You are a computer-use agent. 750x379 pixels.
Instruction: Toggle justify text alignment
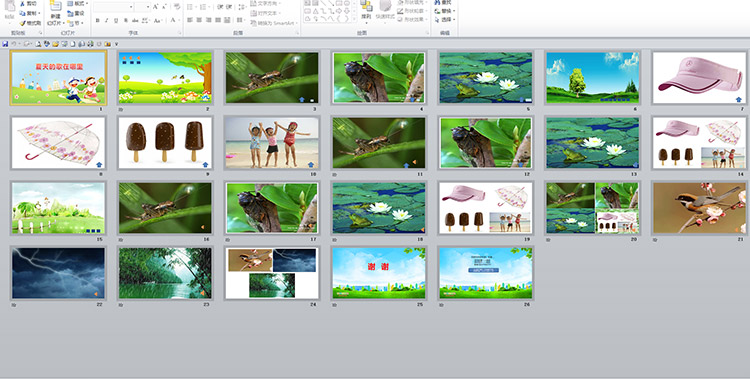click(x=218, y=20)
